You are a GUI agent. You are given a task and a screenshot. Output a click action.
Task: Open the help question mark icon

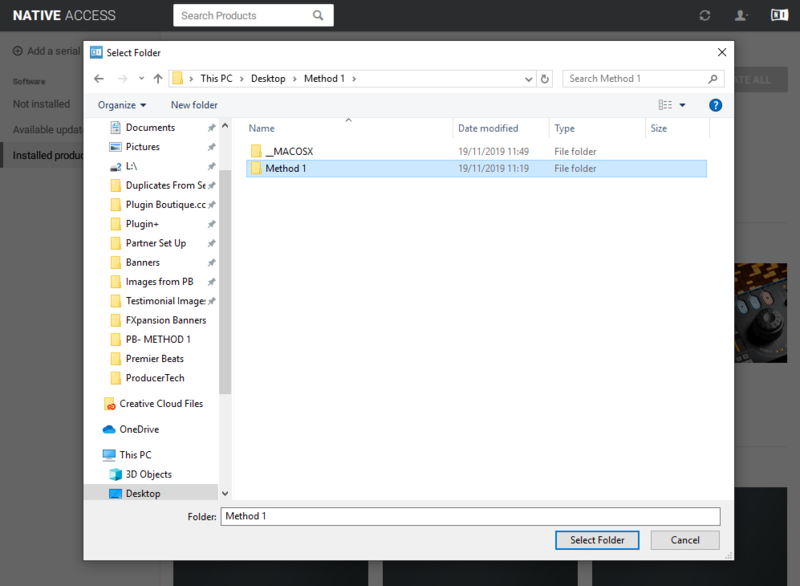[715, 105]
